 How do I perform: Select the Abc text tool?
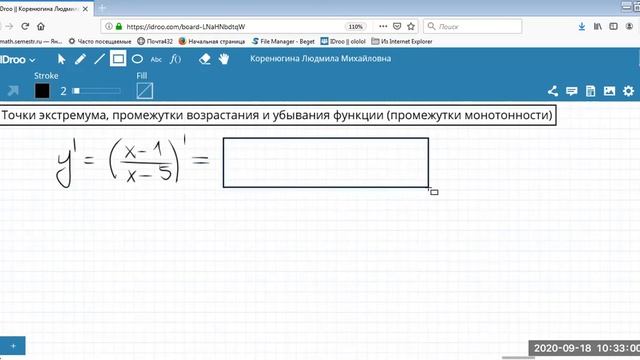coord(156,60)
